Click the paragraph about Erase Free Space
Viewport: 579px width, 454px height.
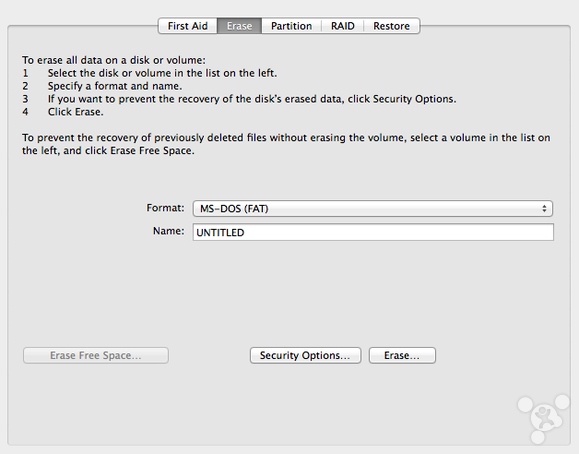286,144
